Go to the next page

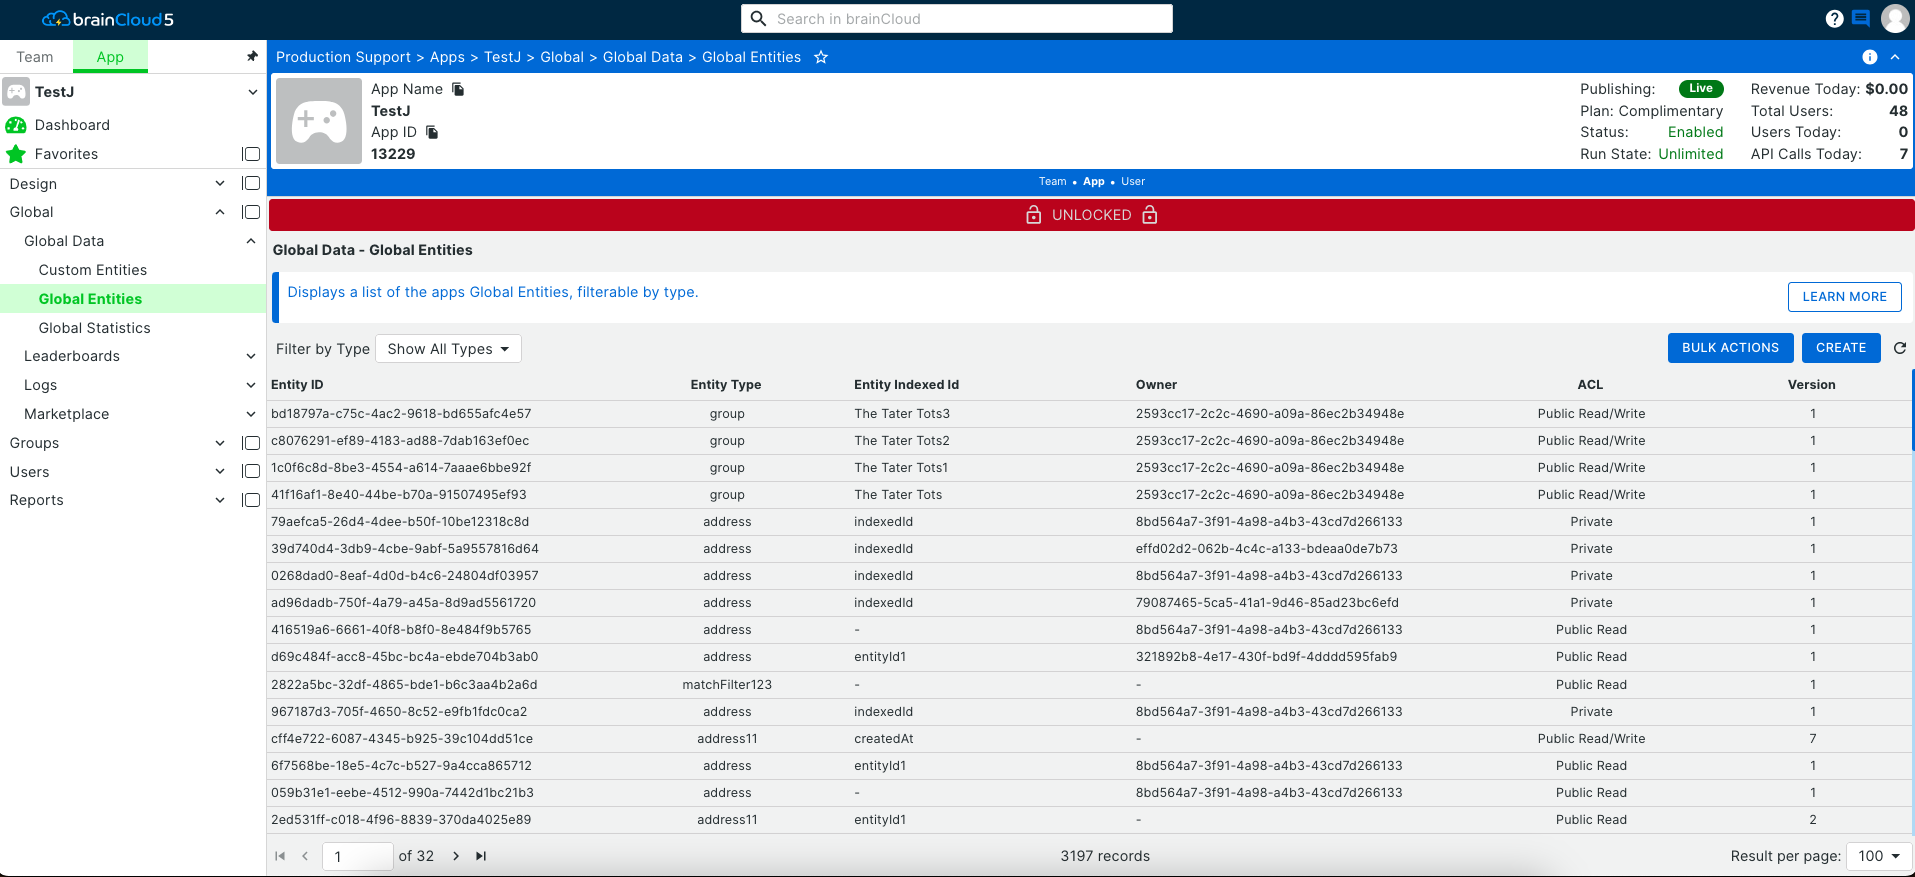456,856
